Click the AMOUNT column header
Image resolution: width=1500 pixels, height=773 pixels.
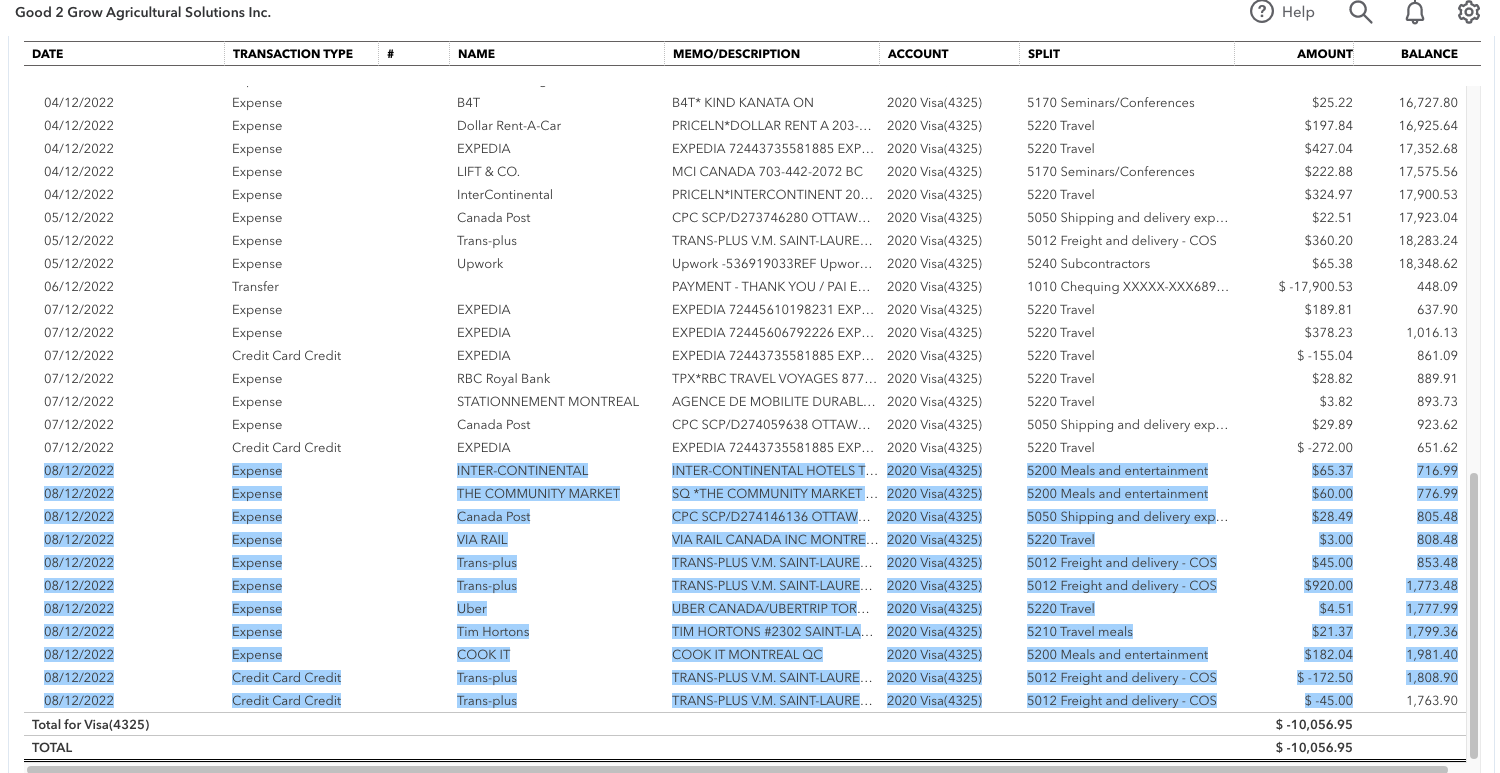[x=1325, y=54]
